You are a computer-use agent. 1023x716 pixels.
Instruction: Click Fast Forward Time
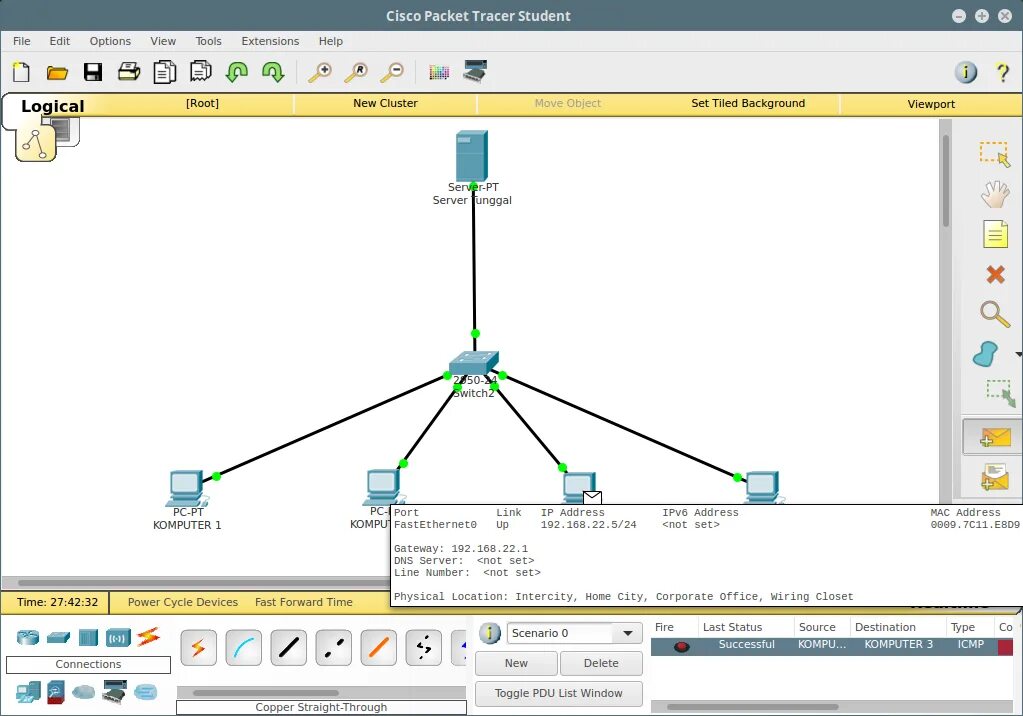click(x=303, y=602)
